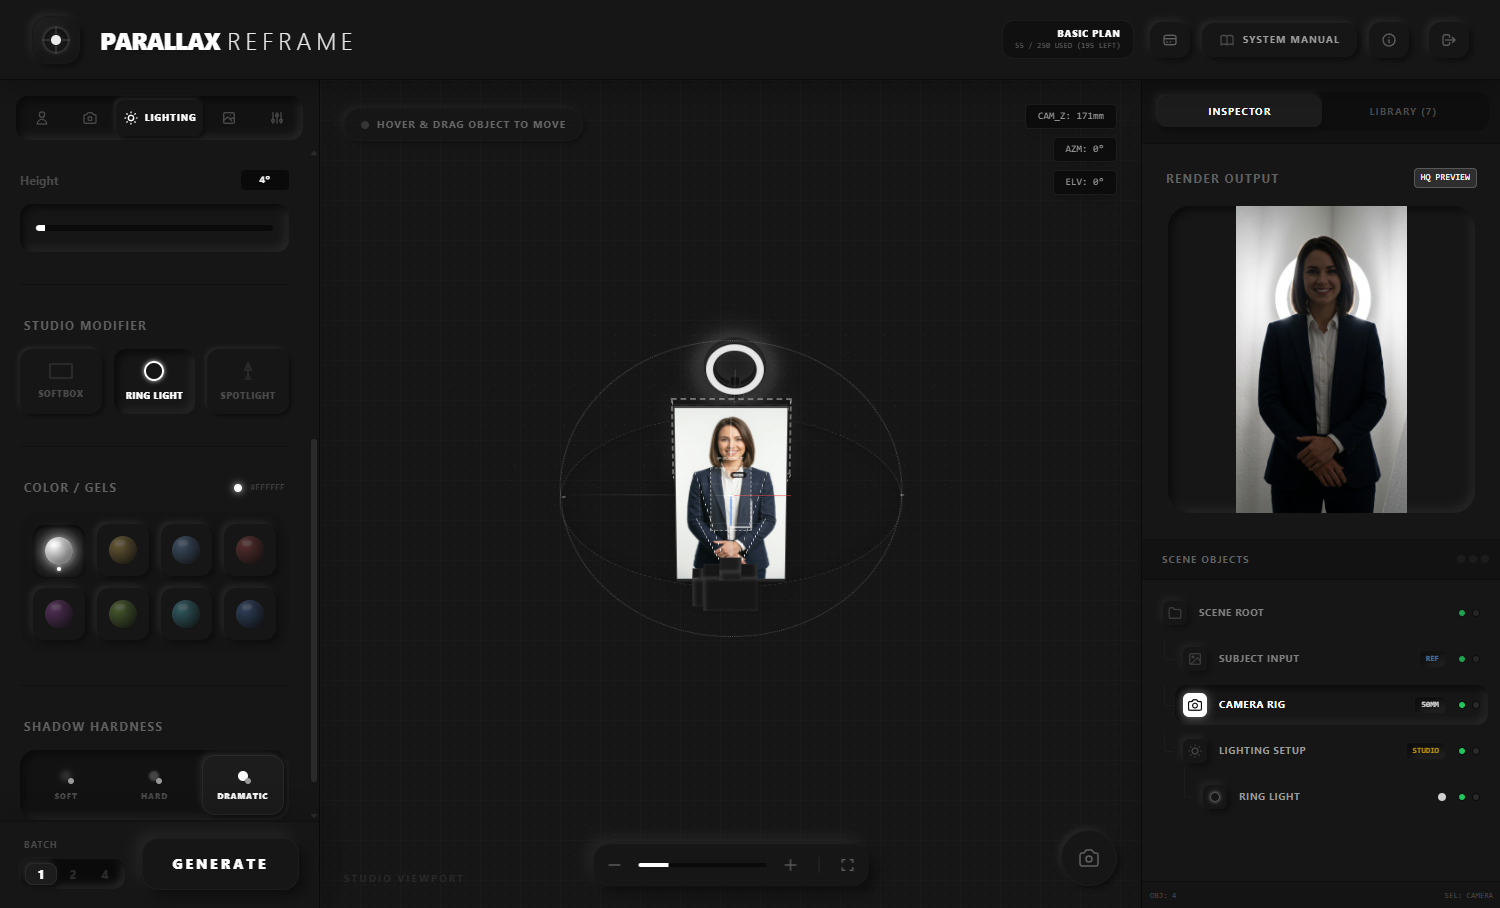Select the Soft shadow hardness option
Image resolution: width=1500 pixels, height=908 pixels.
point(66,784)
